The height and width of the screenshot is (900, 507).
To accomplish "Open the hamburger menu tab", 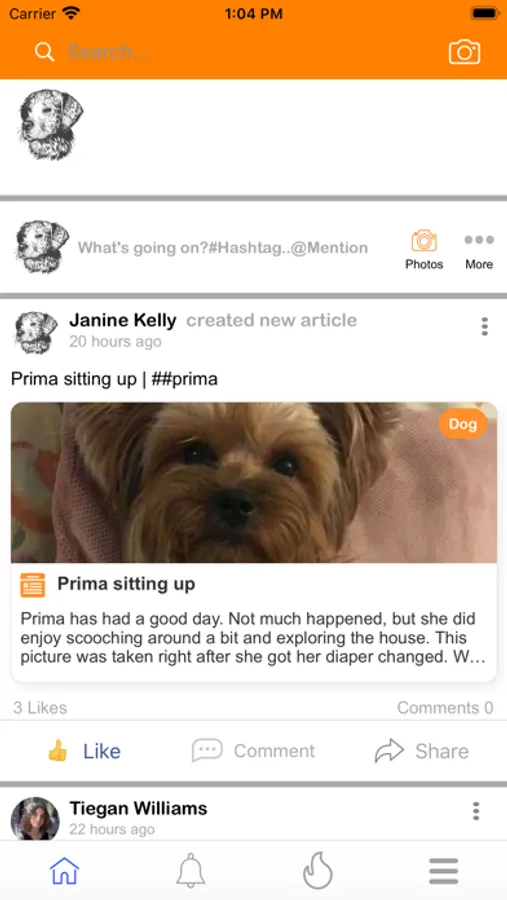I will point(444,871).
